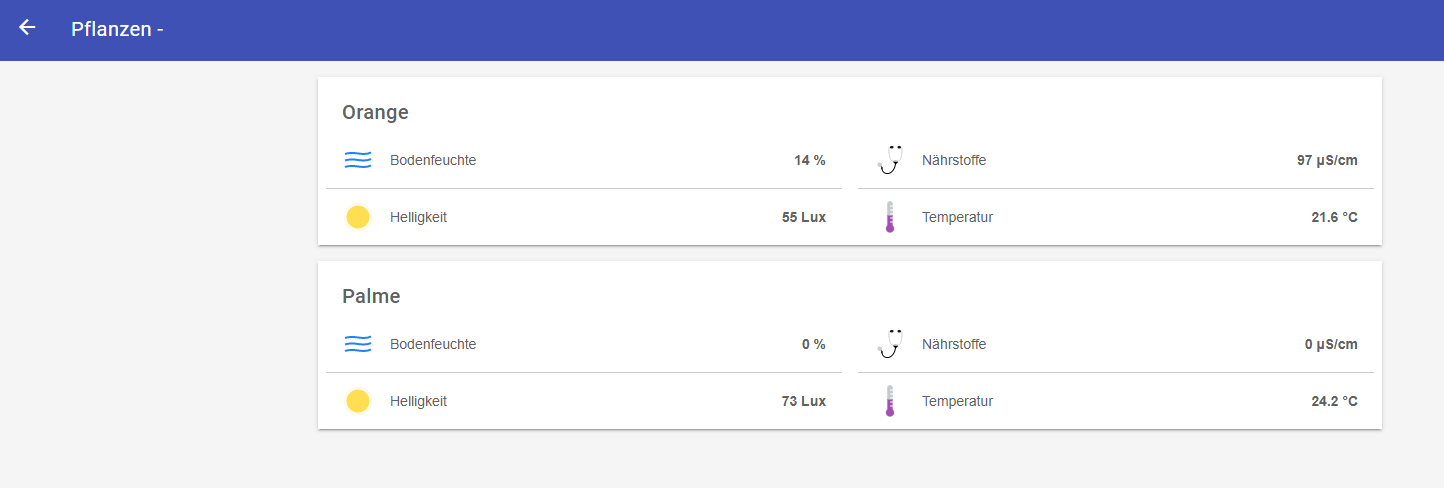The height and width of the screenshot is (488, 1444).
Task: Click the Orange nutrients stethoscope icon
Action: tap(890, 160)
